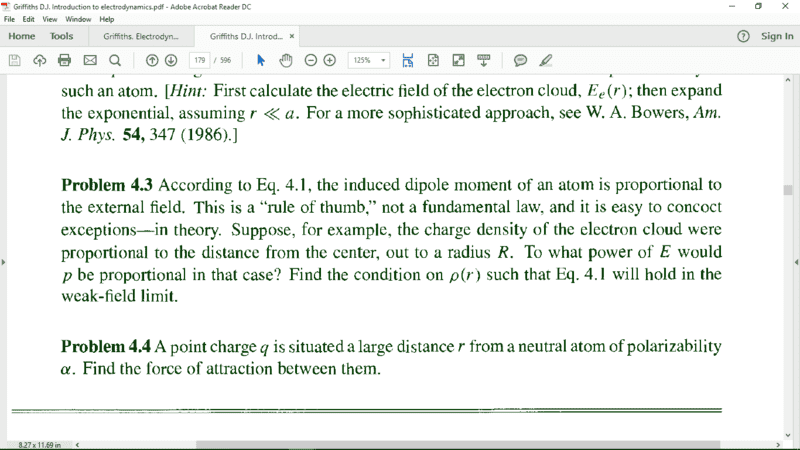Open the Find text magnifier icon

pyautogui.click(x=115, y=60)
